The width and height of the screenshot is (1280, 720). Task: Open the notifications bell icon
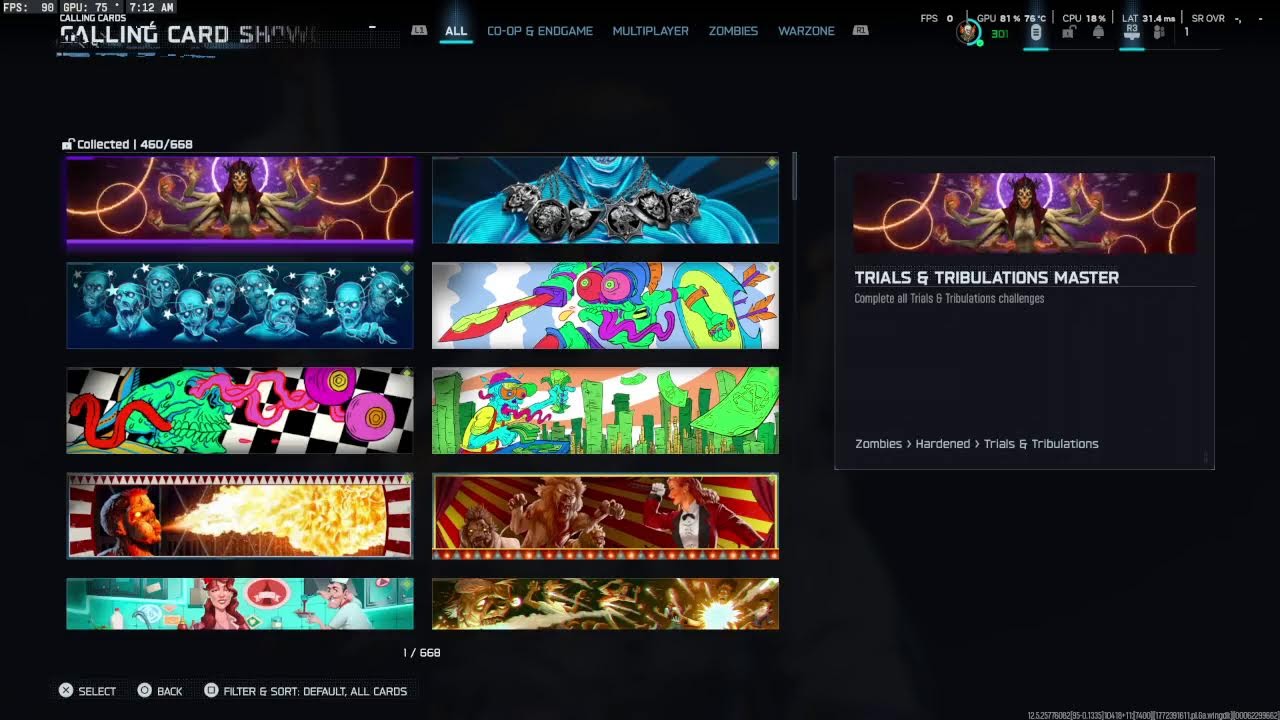point(1098,33)
